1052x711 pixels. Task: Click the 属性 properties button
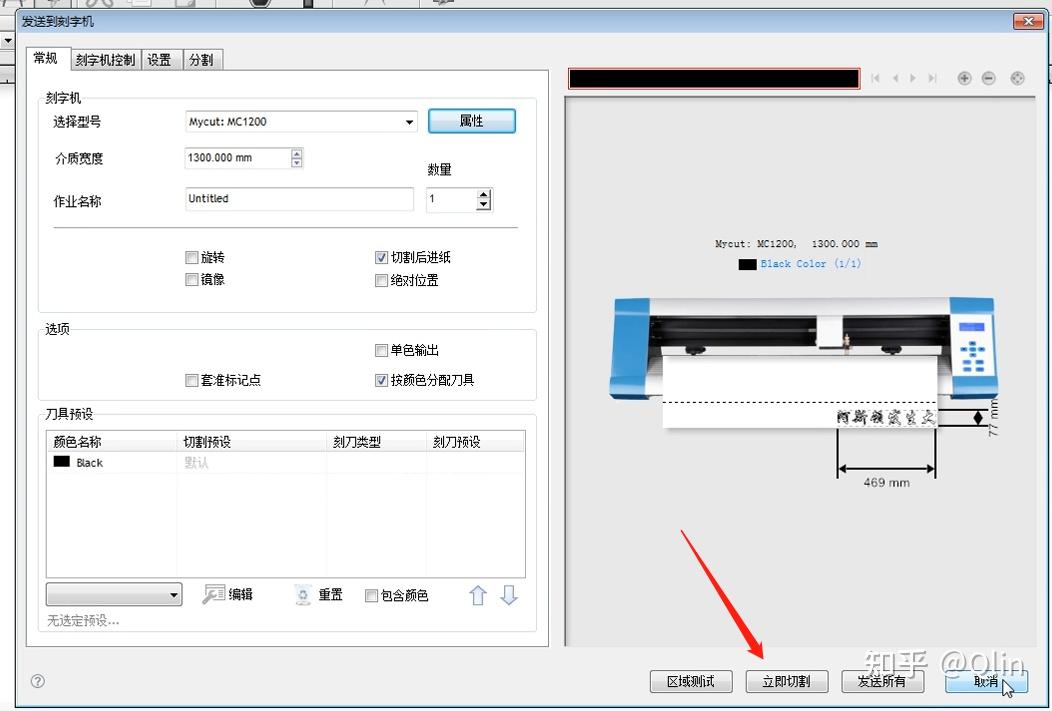(x=471, y=121)
